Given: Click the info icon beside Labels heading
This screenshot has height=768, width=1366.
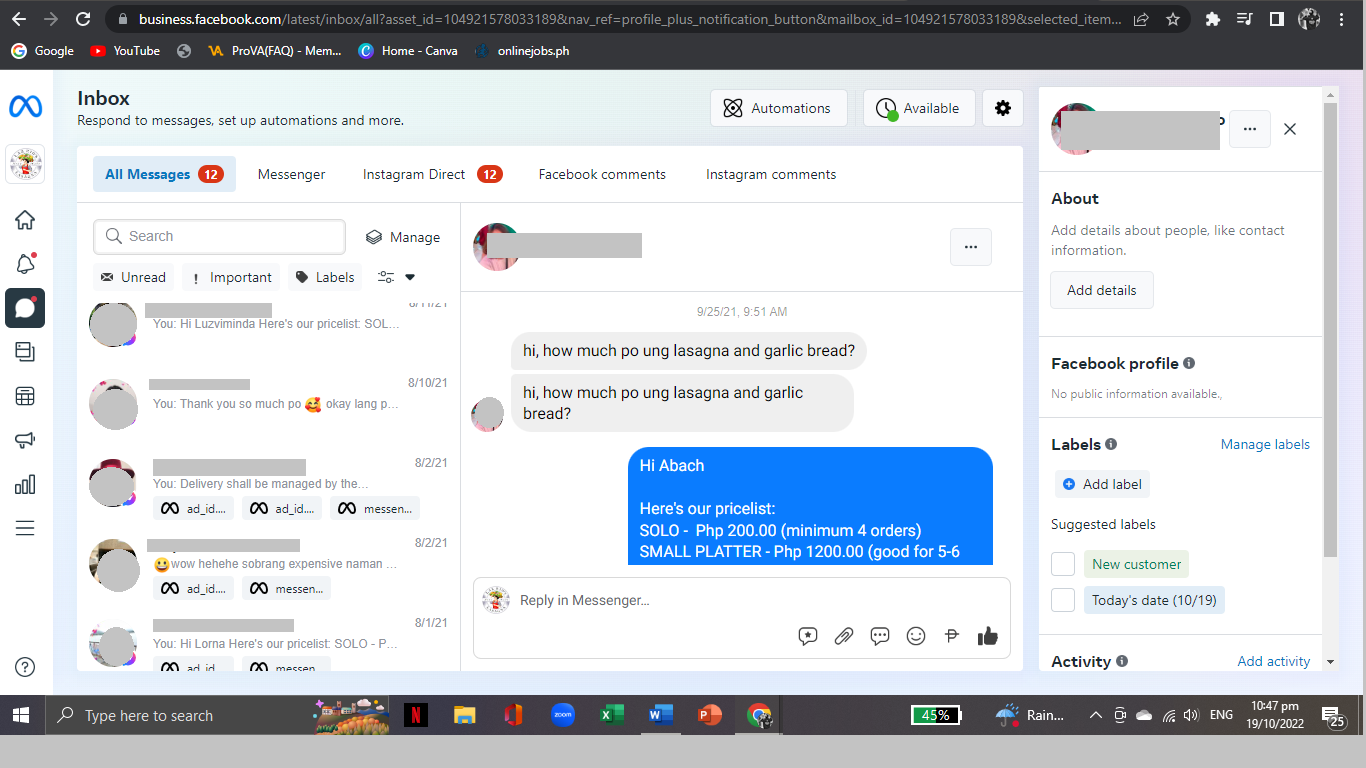Looking at the screenshot, I should coord(1111,444).
